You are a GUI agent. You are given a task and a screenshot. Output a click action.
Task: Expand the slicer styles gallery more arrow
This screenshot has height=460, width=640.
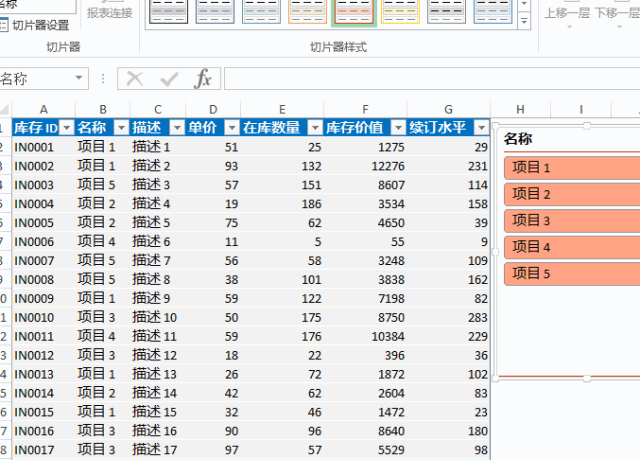pyautogui.click(x=524, y=21)
